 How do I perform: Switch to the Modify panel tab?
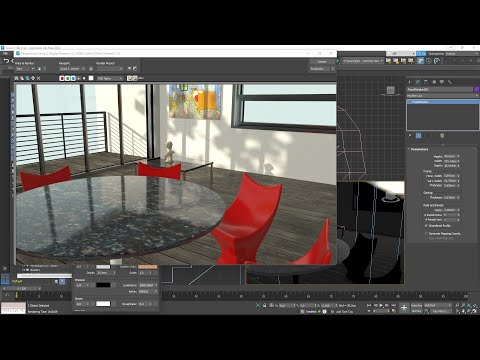tap(418, 82)
